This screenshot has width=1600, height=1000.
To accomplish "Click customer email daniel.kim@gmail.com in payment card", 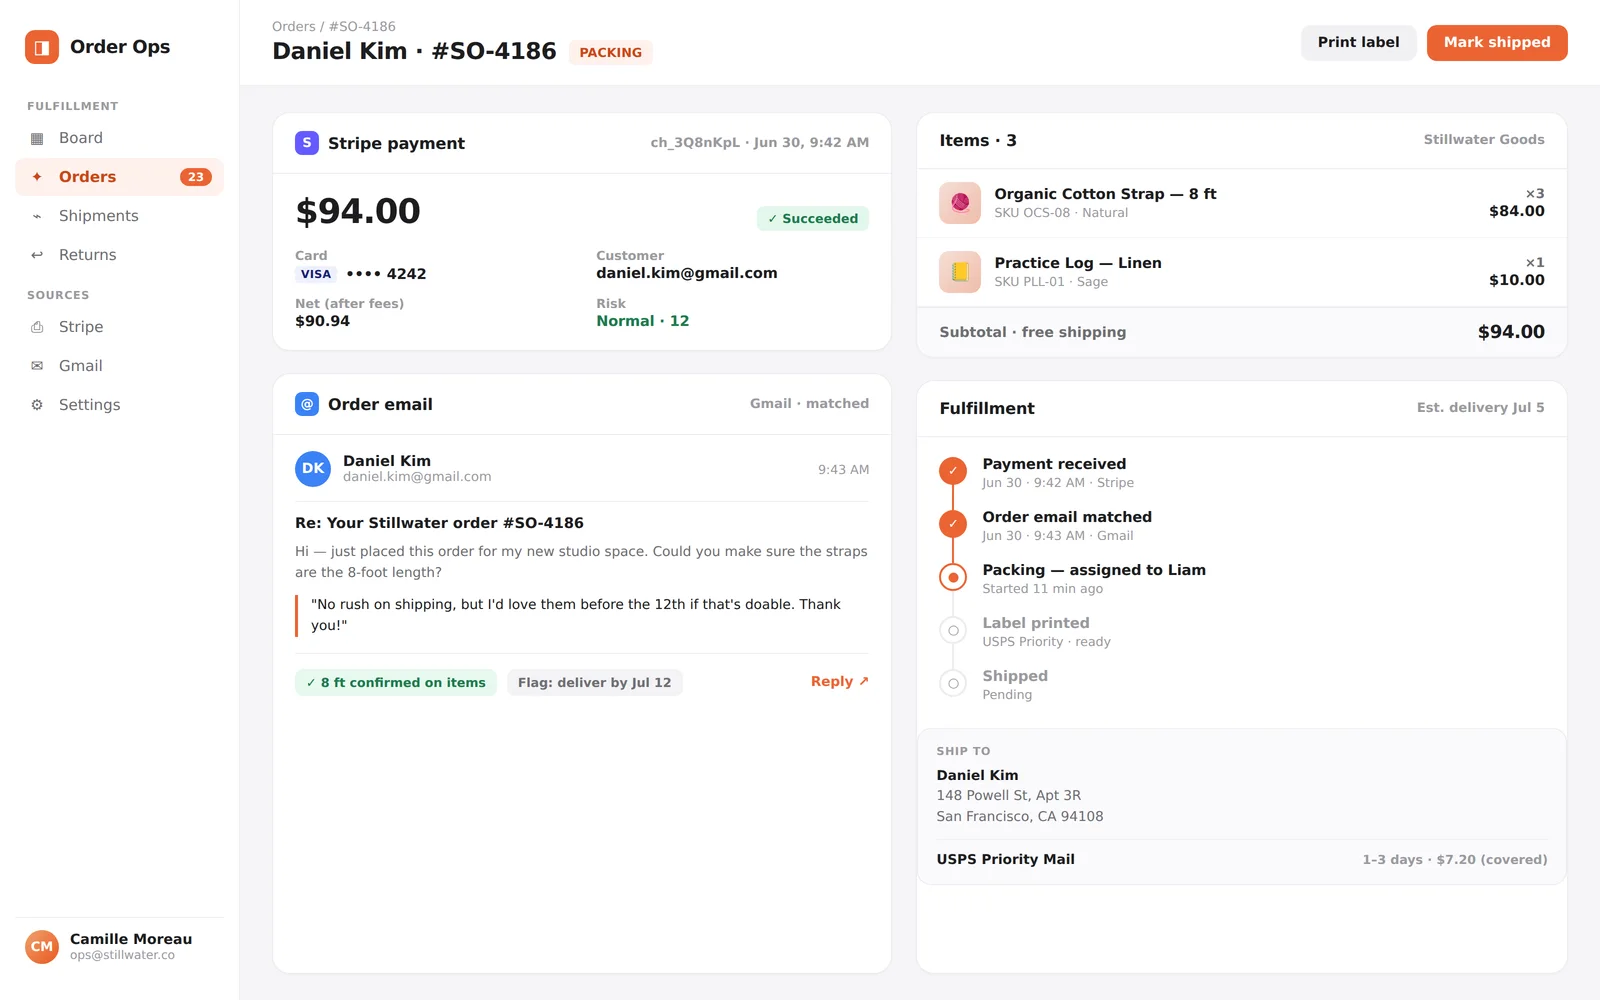I will pos(687,273).
